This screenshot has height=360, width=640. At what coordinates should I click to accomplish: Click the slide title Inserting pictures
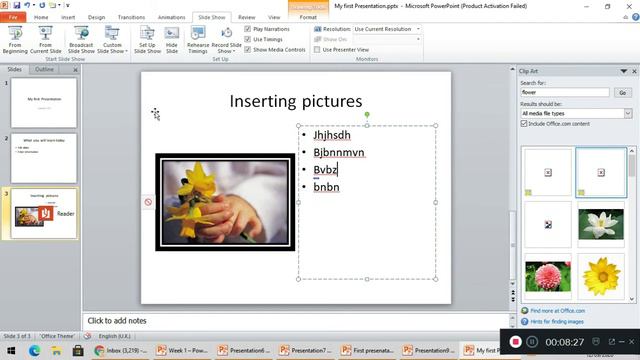[296, 101]
